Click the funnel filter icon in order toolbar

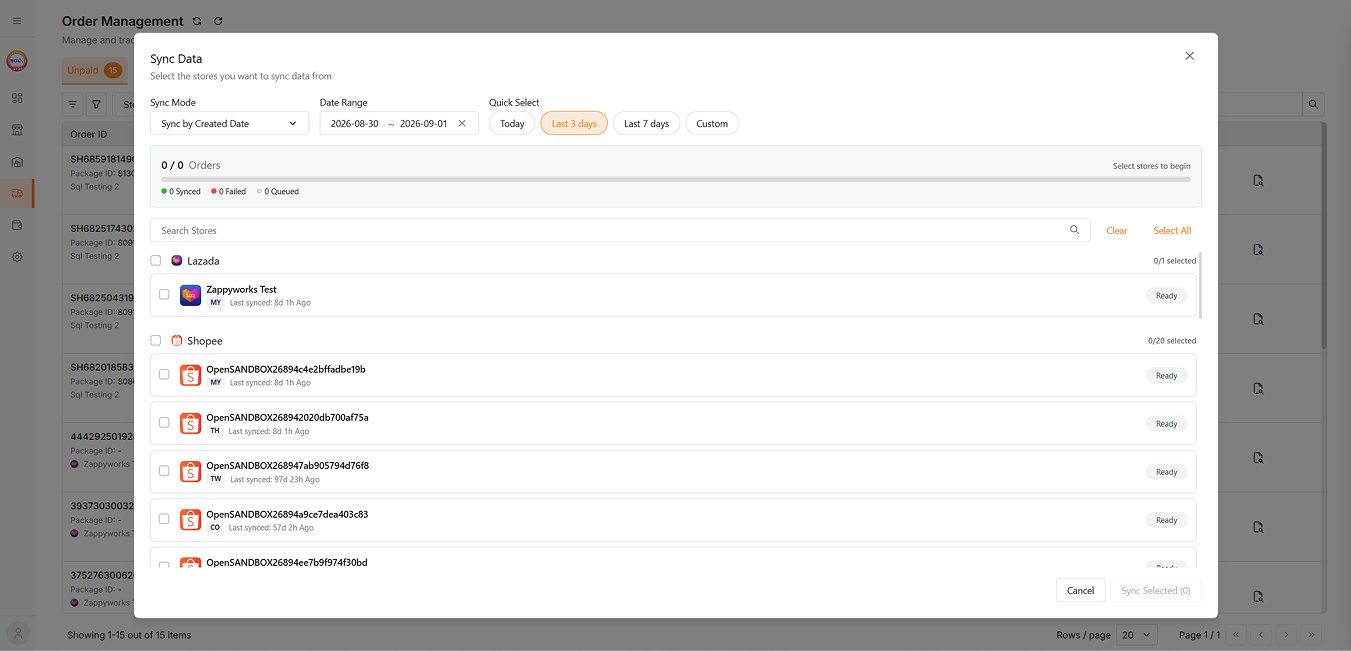coord(97,104)
